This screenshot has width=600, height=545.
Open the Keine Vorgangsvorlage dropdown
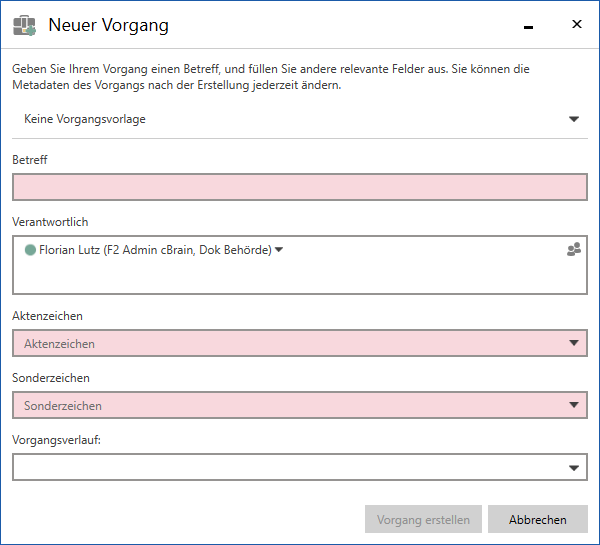pos(574,119)
